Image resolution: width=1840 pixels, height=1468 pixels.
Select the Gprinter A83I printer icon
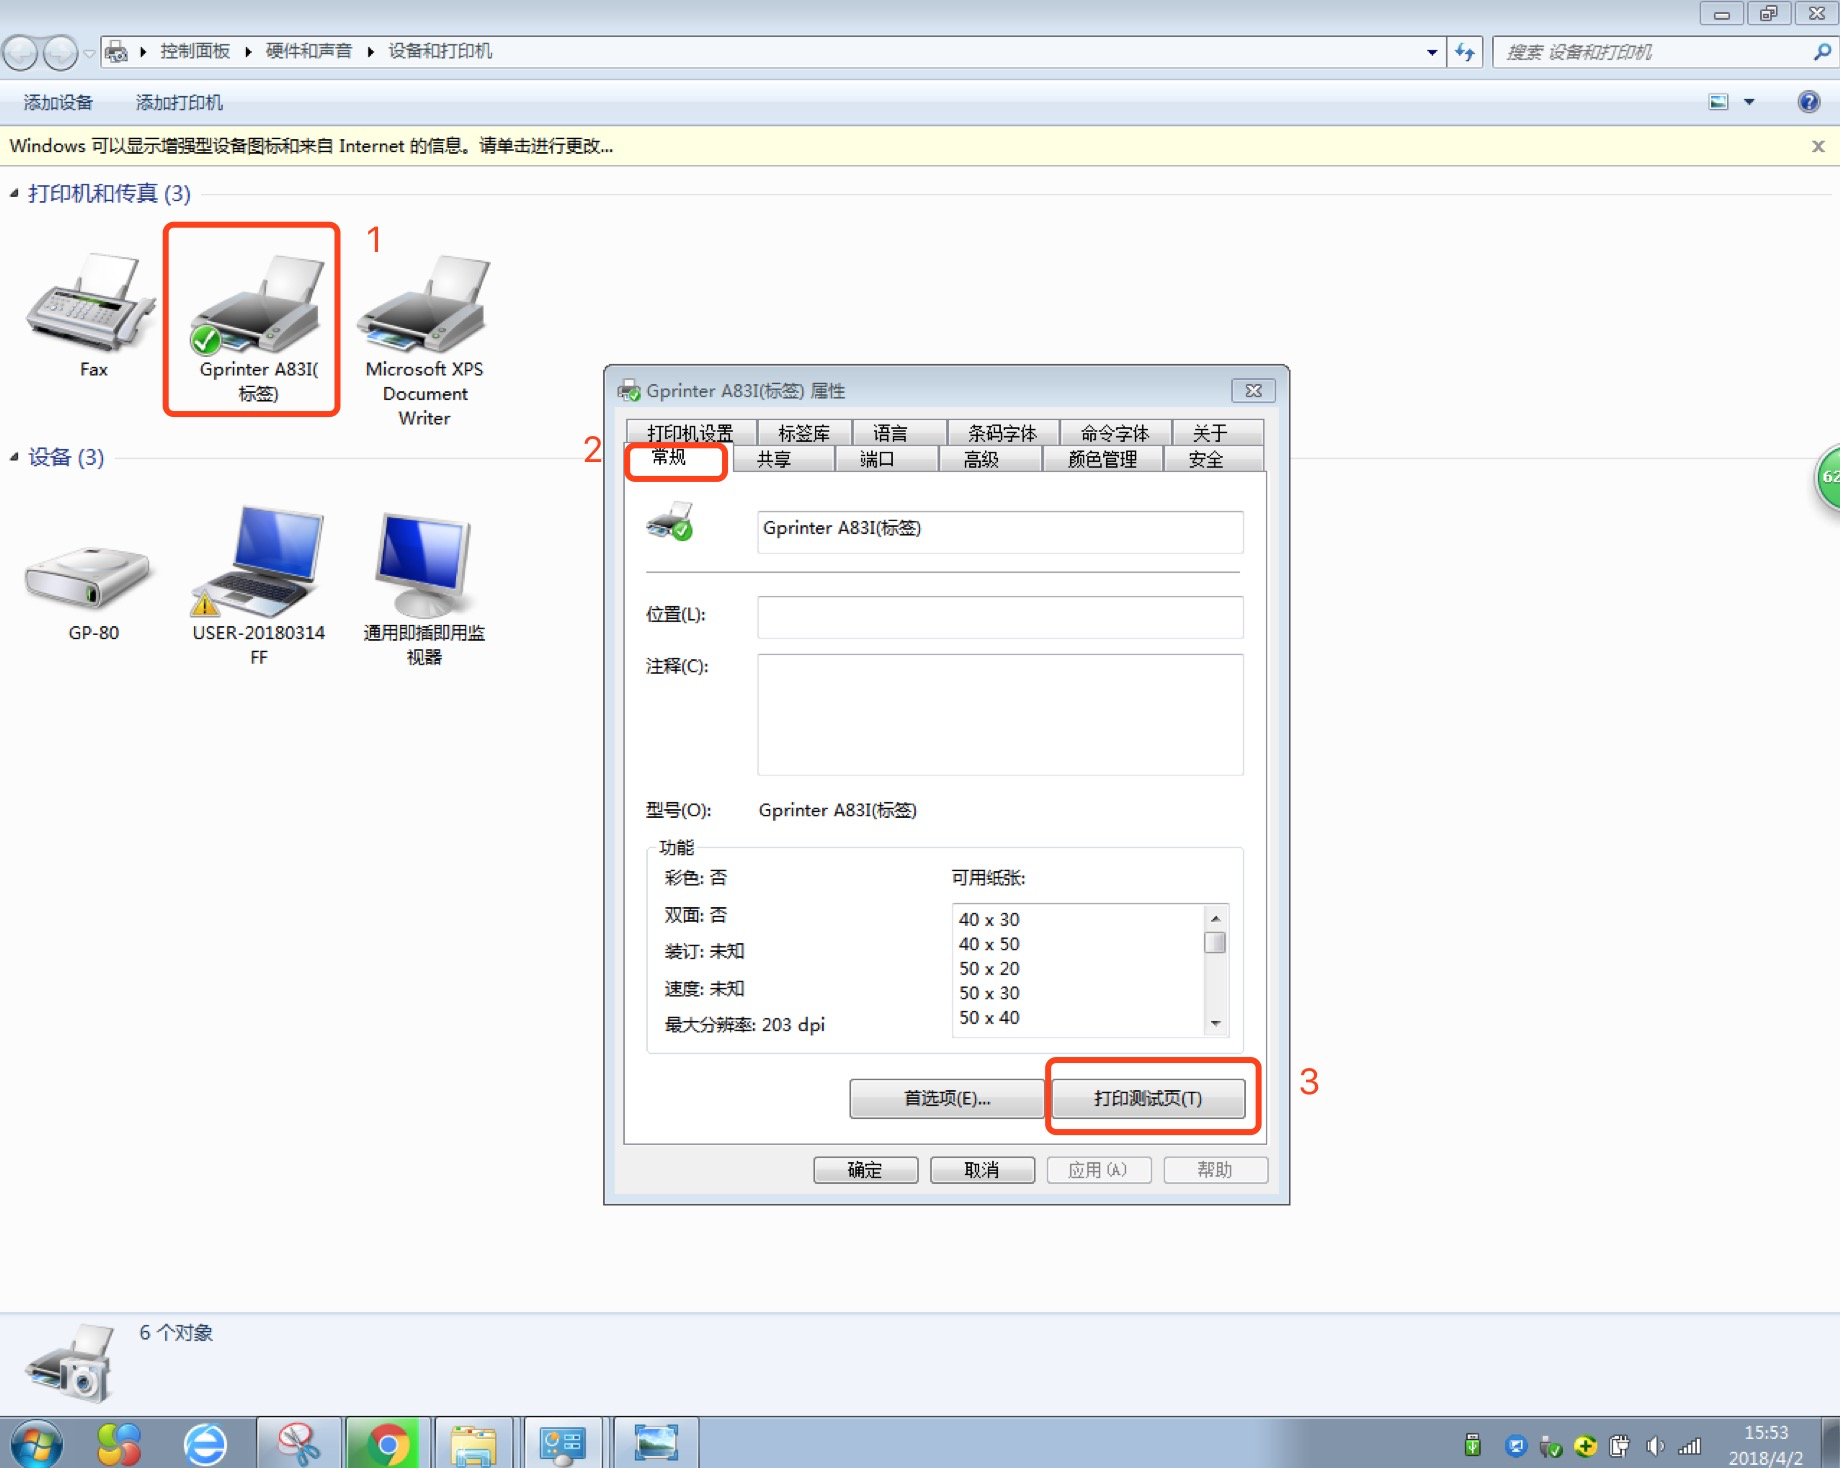(258, 303)
